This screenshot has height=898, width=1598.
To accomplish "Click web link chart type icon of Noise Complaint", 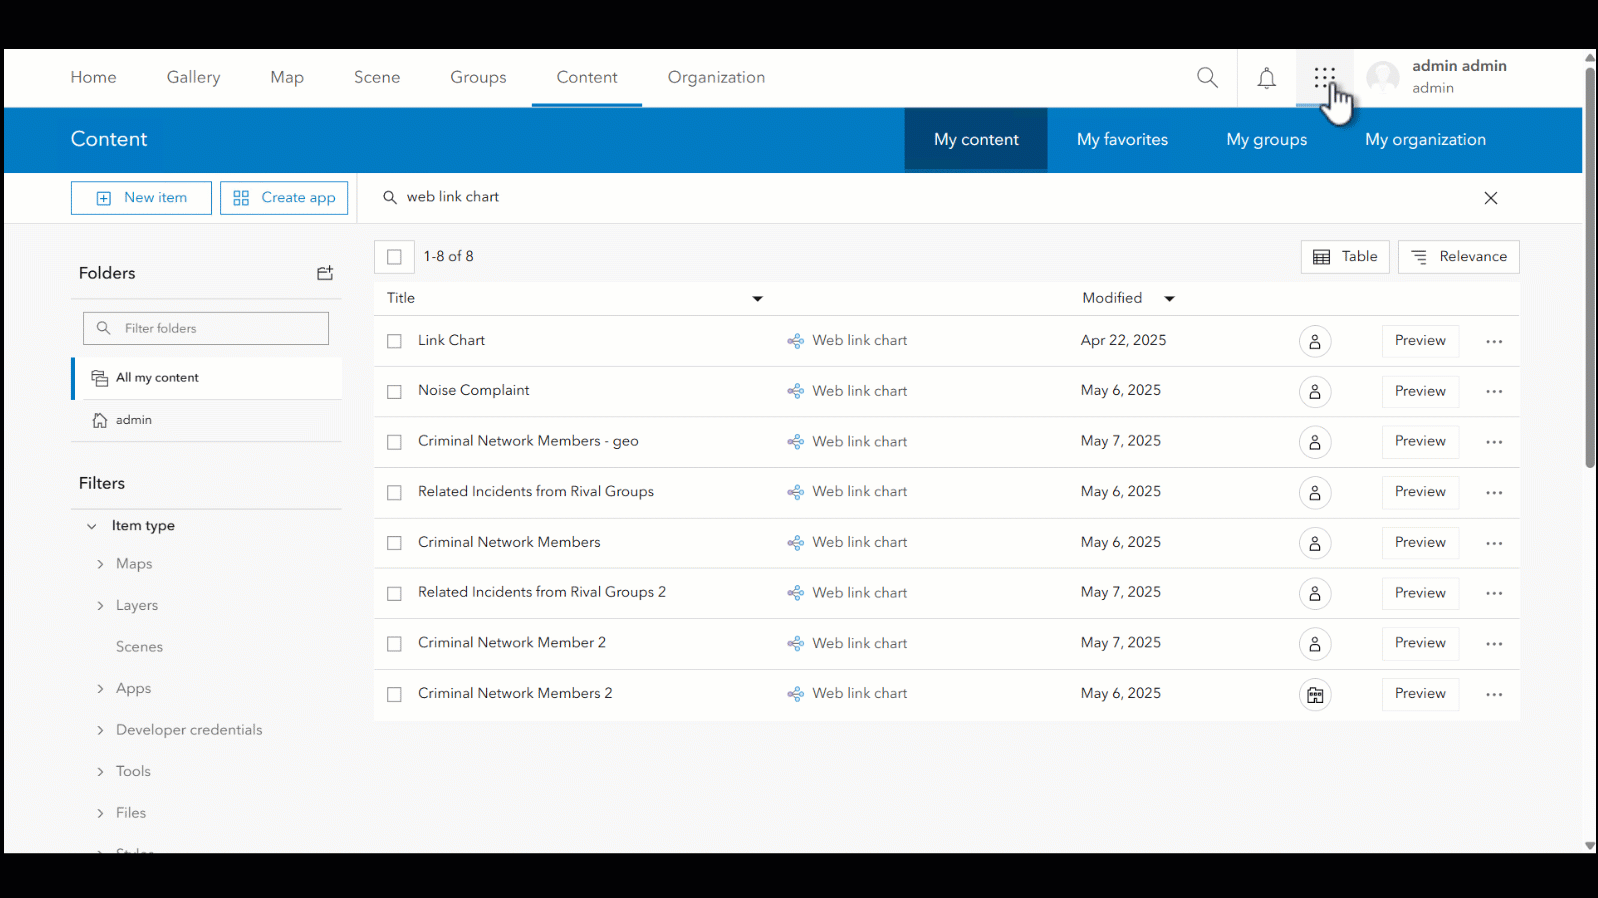I will pyautogui.click(x=795, y=391).
